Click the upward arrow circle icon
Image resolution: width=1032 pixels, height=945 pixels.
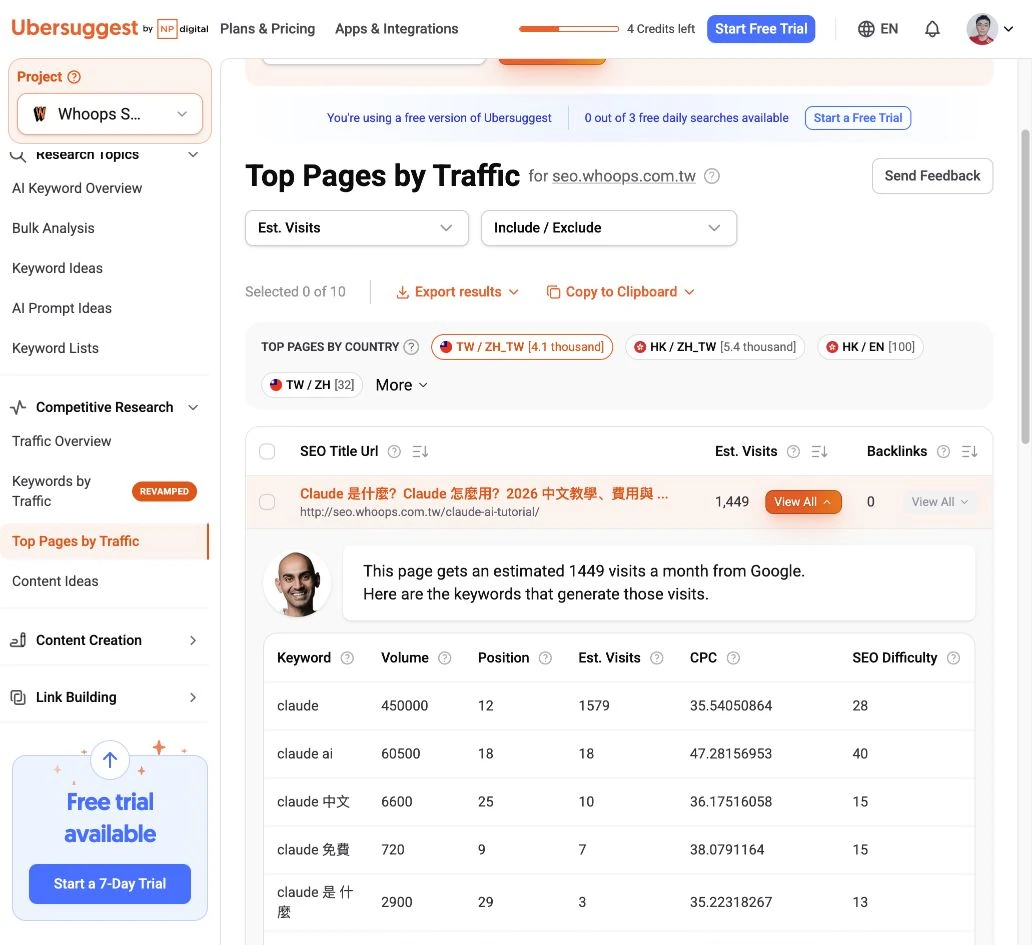tap(110, 759)
